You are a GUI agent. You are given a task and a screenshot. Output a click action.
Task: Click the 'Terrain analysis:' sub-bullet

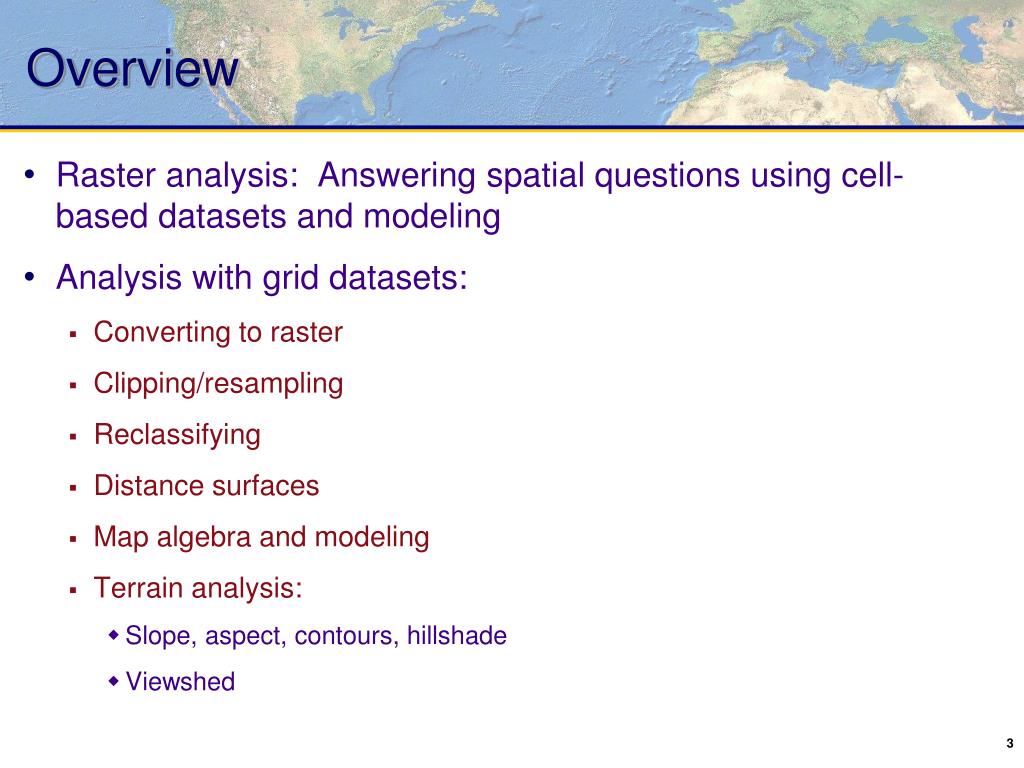(x=198, y=588)
